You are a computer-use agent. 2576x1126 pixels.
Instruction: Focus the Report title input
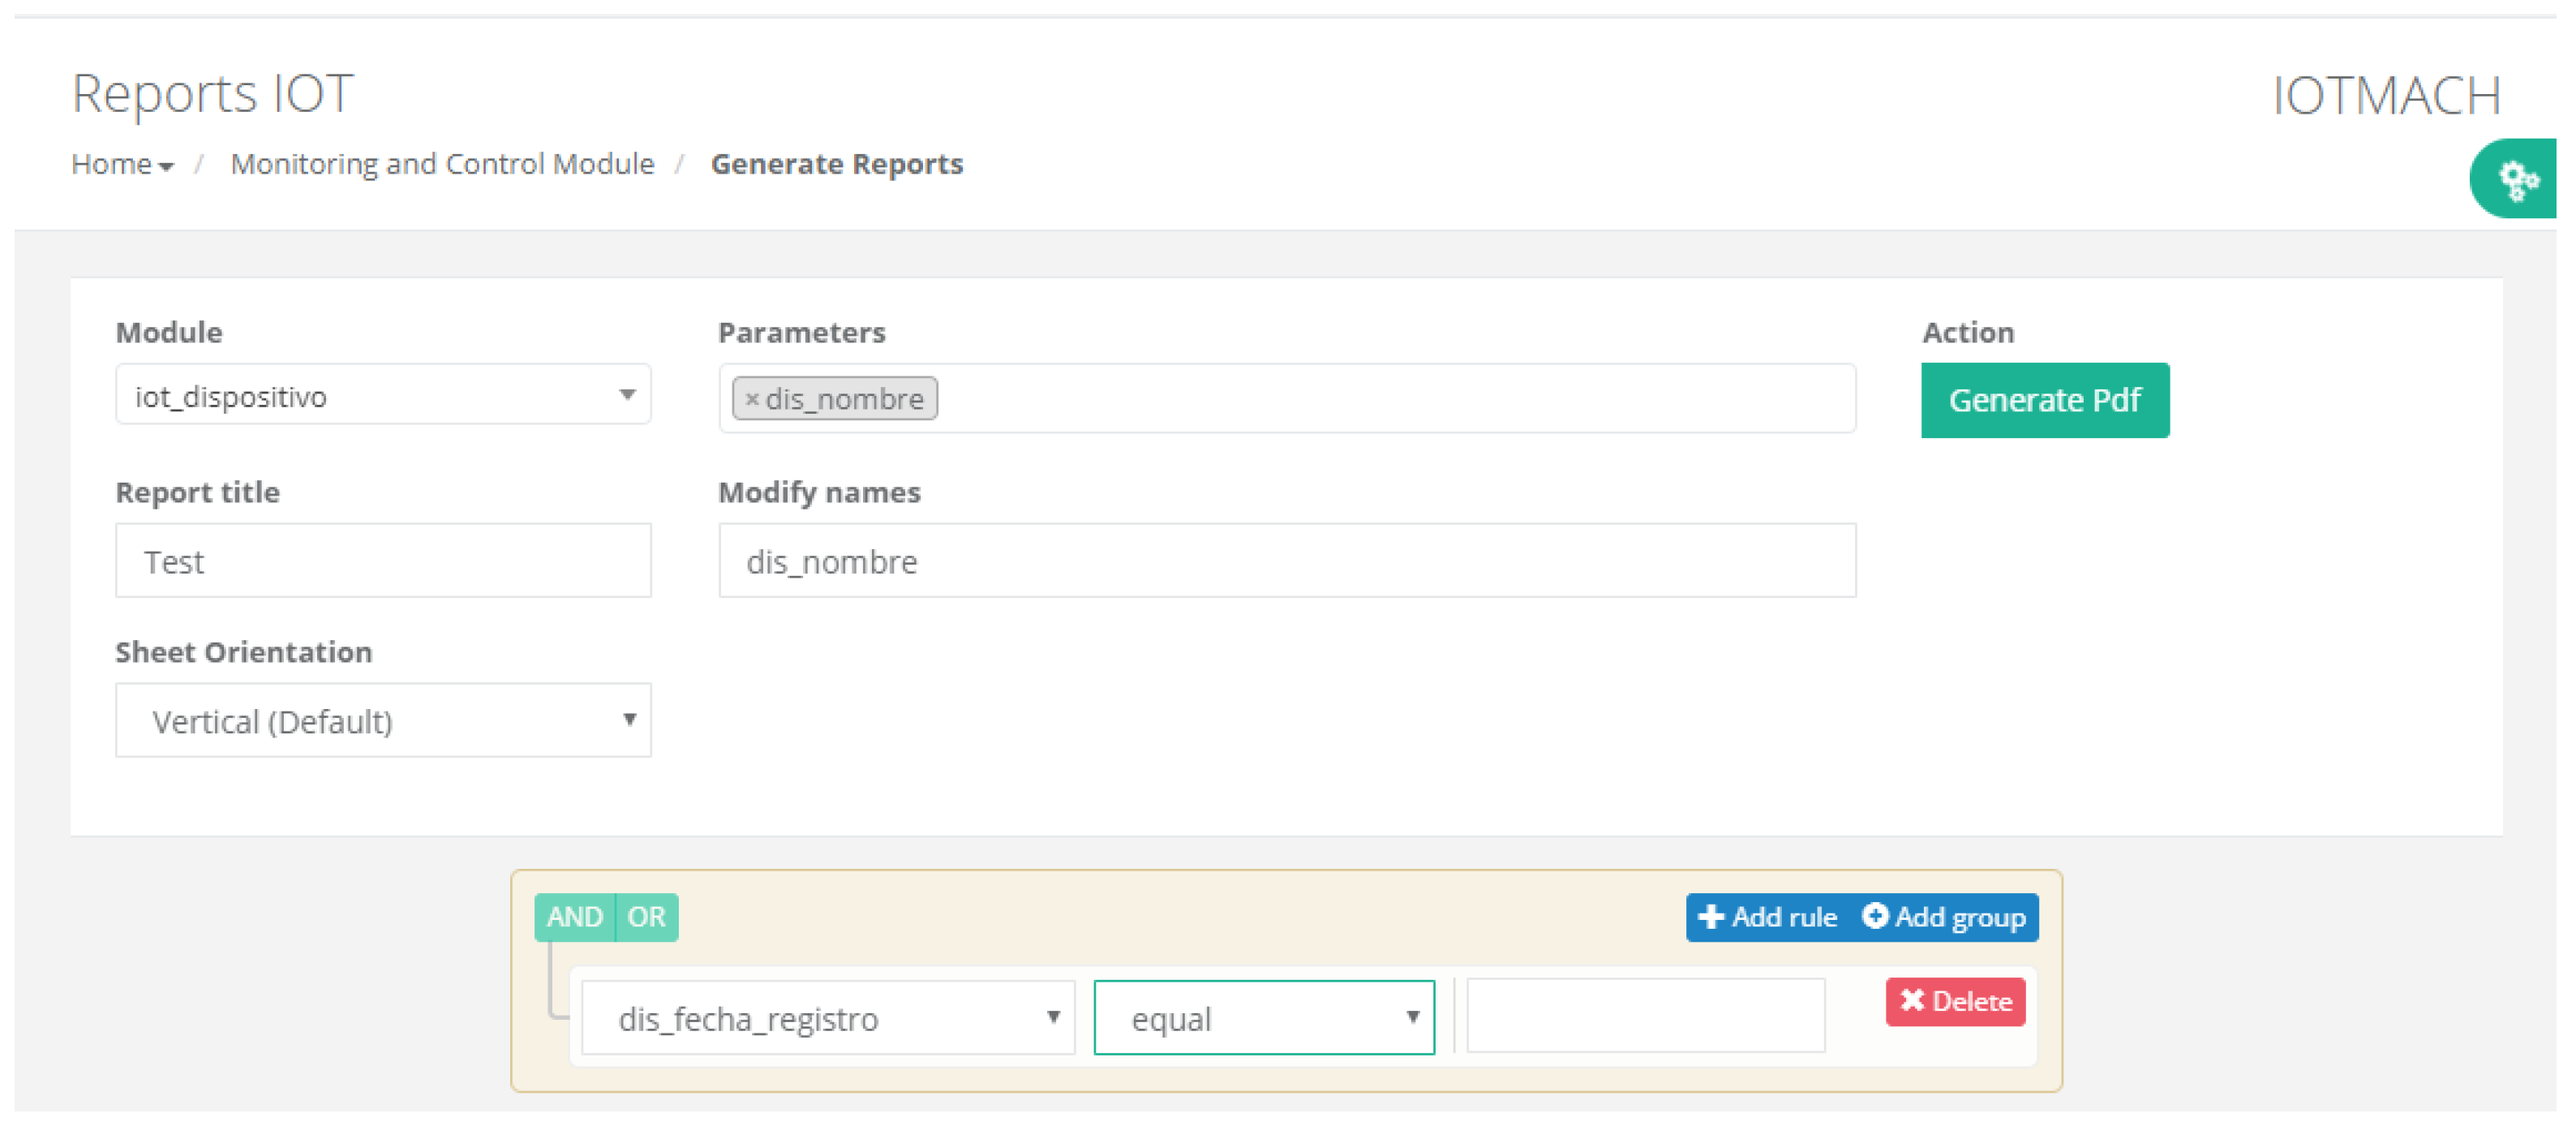coord(383,561)
